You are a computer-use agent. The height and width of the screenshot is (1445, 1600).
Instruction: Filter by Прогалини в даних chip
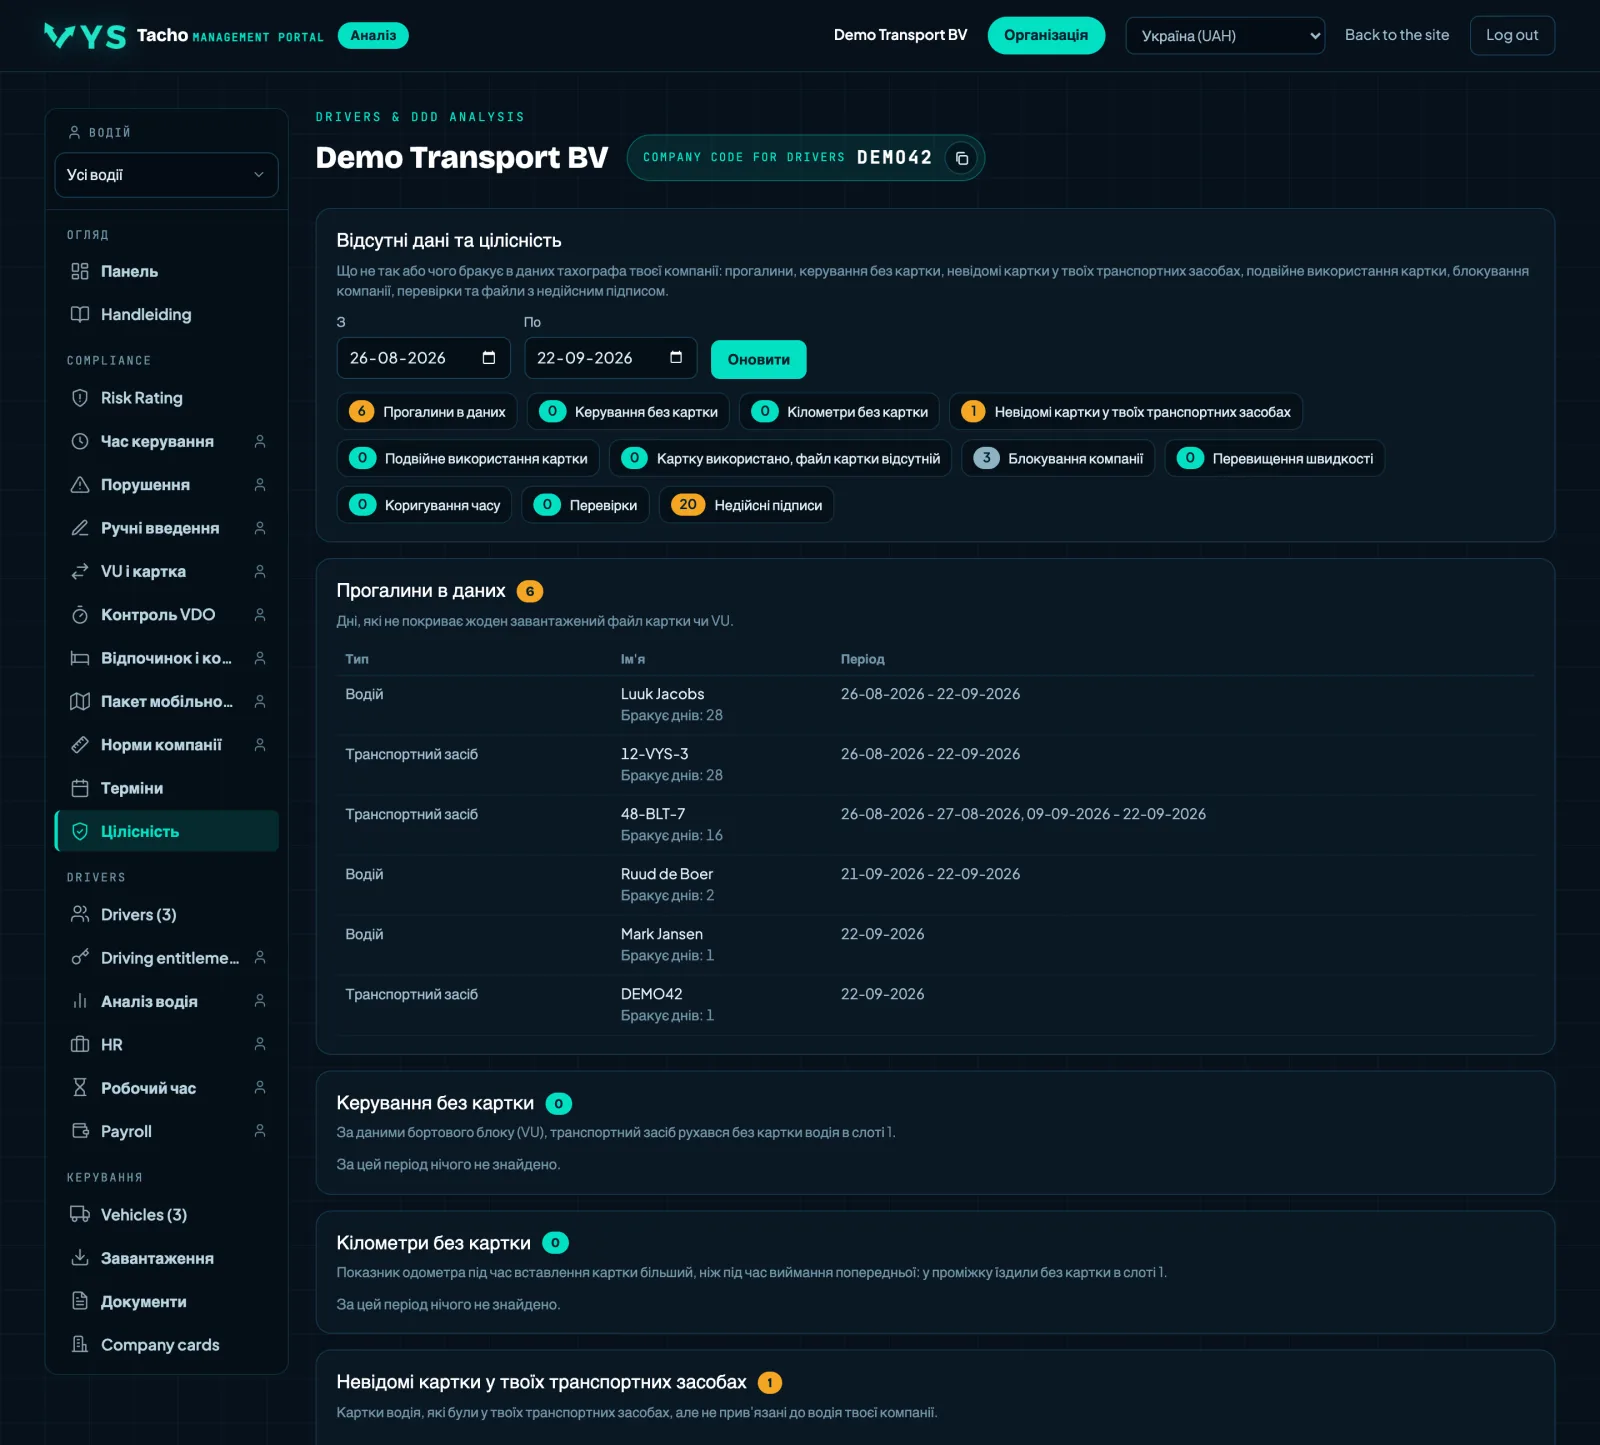pyautogui.click(x=427, y=412)
